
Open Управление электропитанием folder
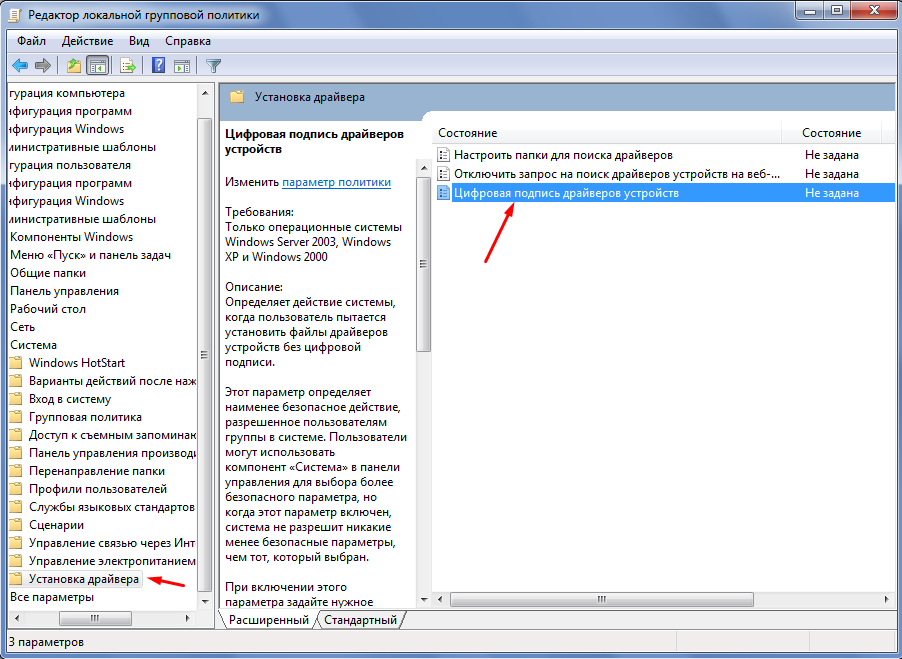112,561
